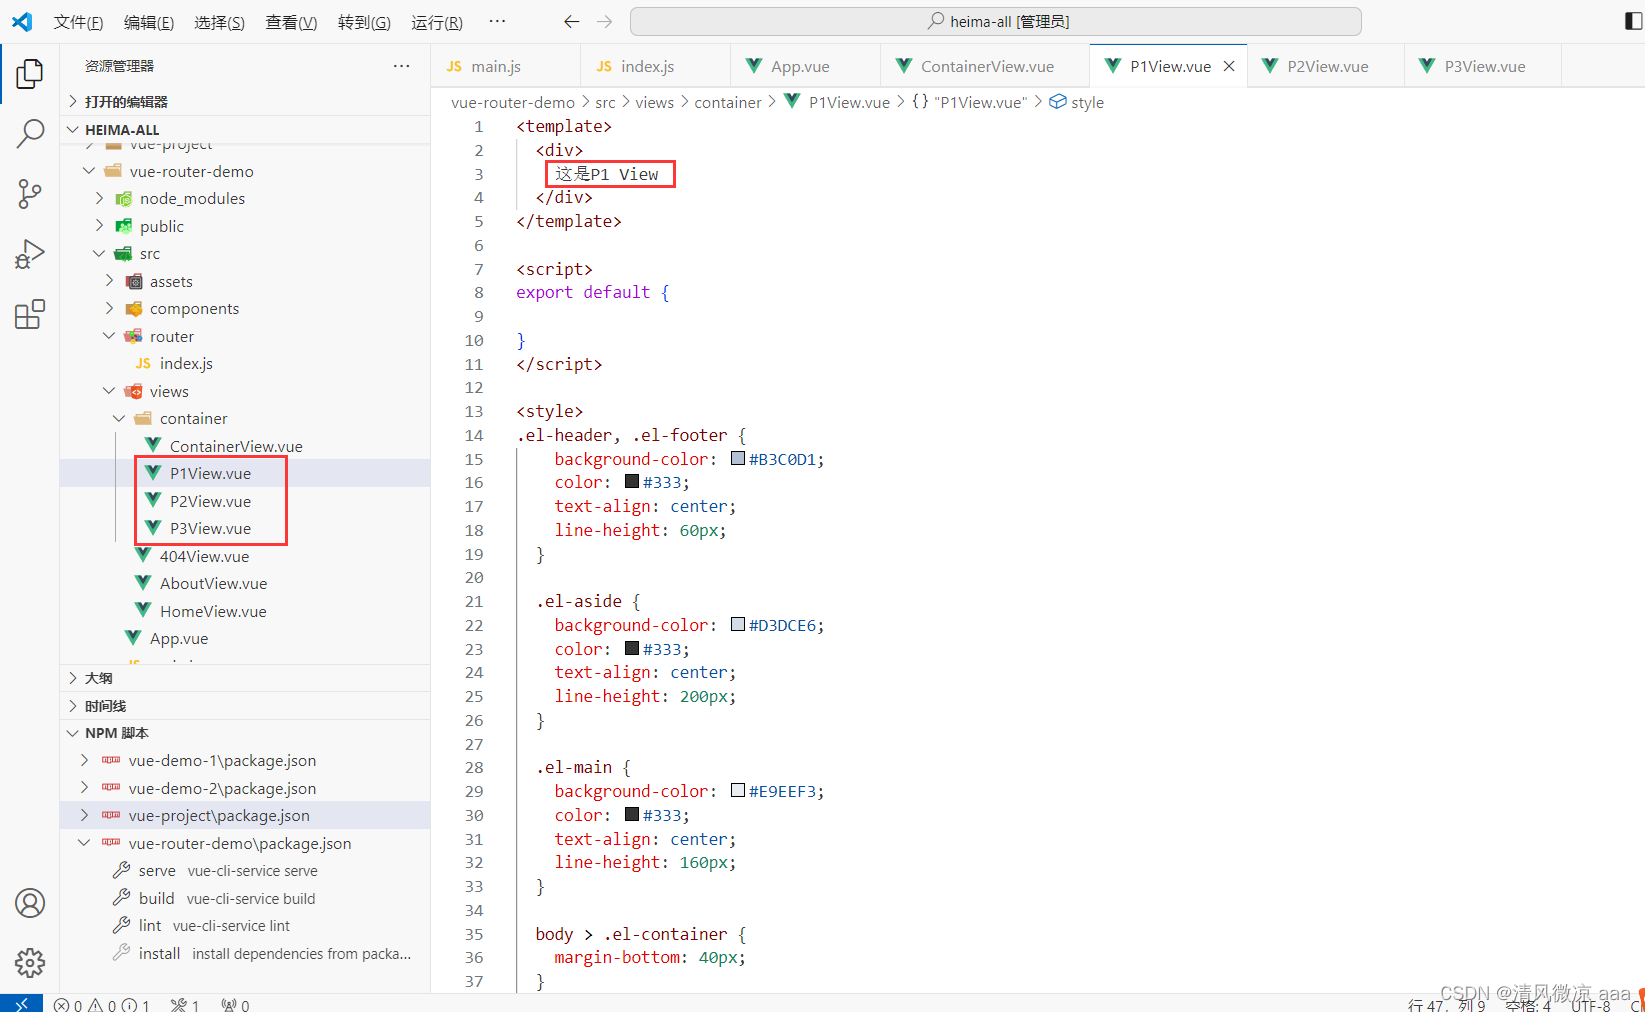Image resolution: width=1645 pixels, height=1012 pixels.
Task: Open the 文件(F) menu
Action: point(78,22)
